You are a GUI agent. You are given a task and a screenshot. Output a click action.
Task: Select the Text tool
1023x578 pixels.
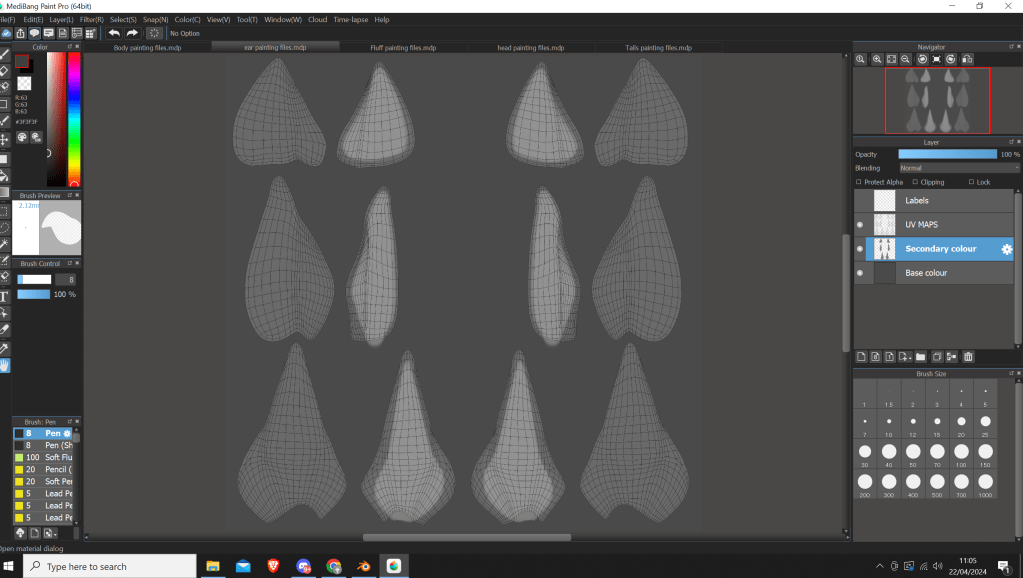[x=5, y=296]
